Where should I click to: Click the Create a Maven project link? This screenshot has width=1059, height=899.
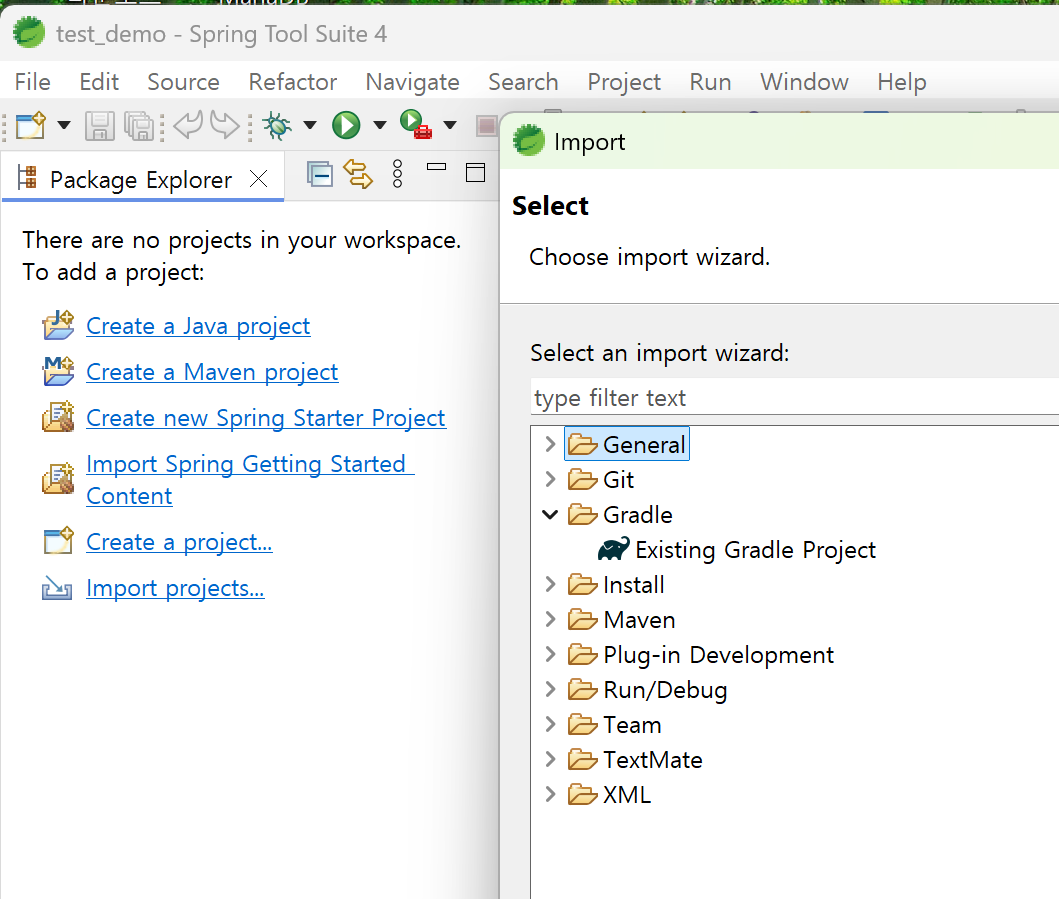pyautogui.click(x=212, y=372)
